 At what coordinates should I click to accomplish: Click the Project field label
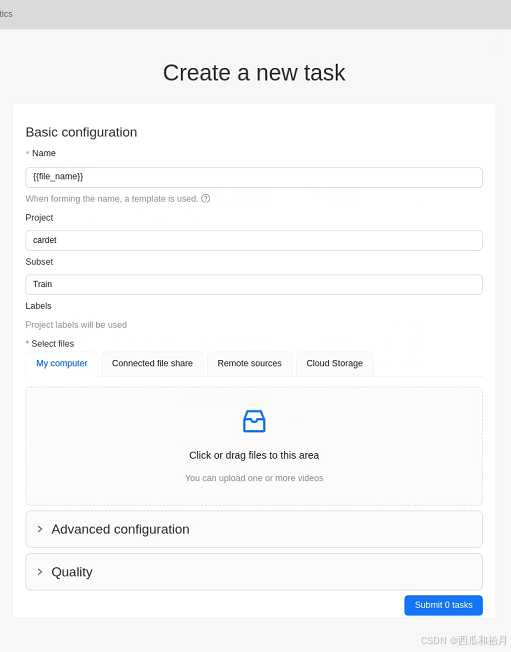pos(39,217)
